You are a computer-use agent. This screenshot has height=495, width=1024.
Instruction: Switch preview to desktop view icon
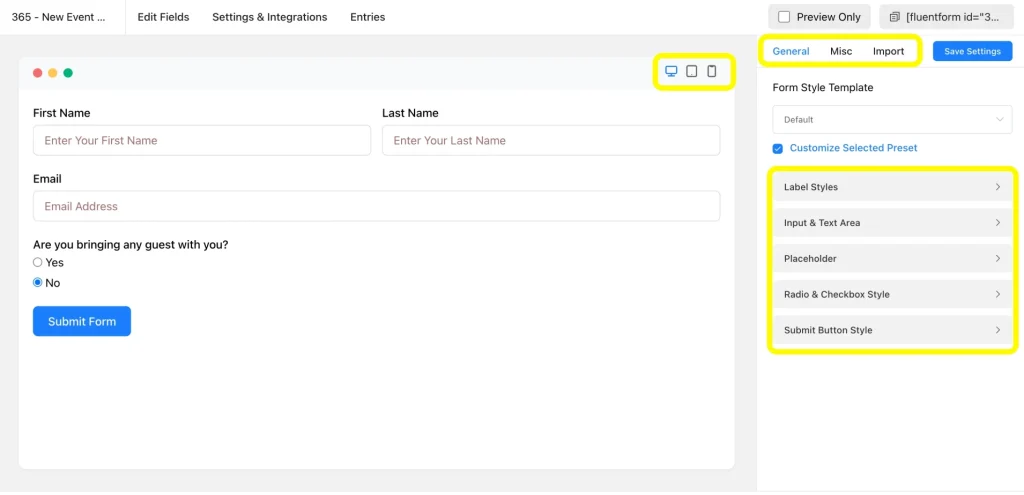pos(671,71)
